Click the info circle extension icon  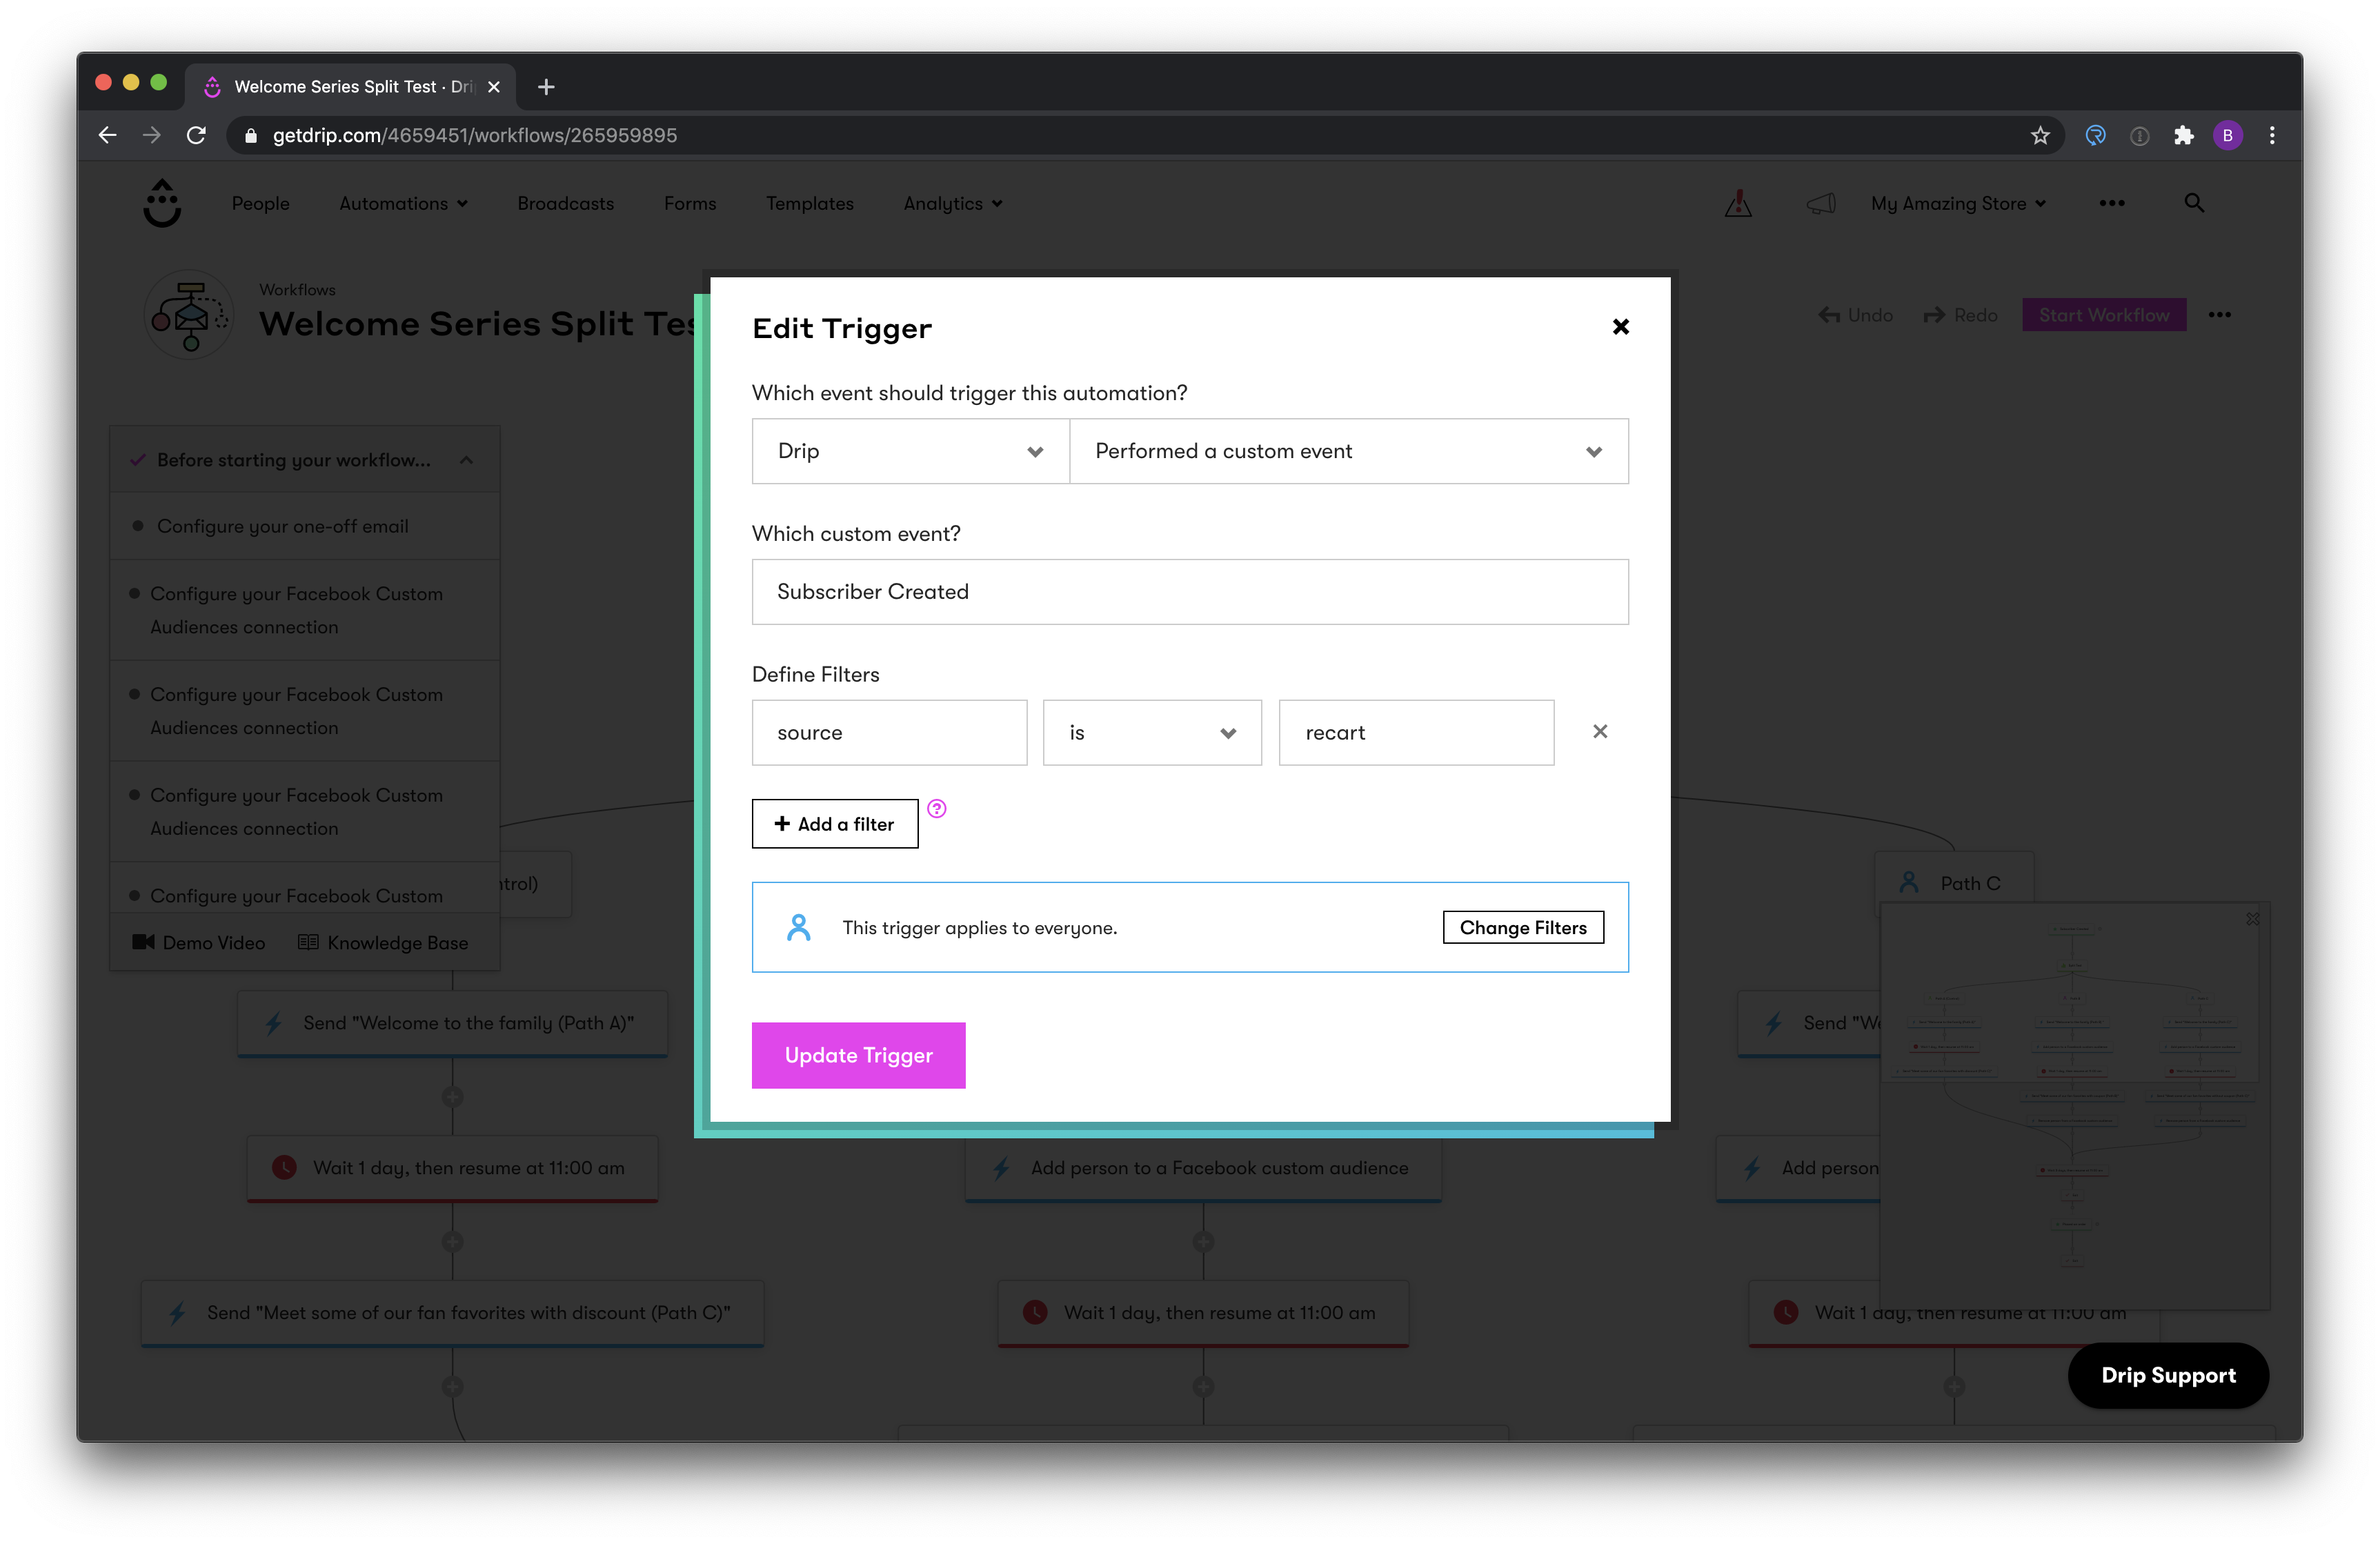[2139, 135]
